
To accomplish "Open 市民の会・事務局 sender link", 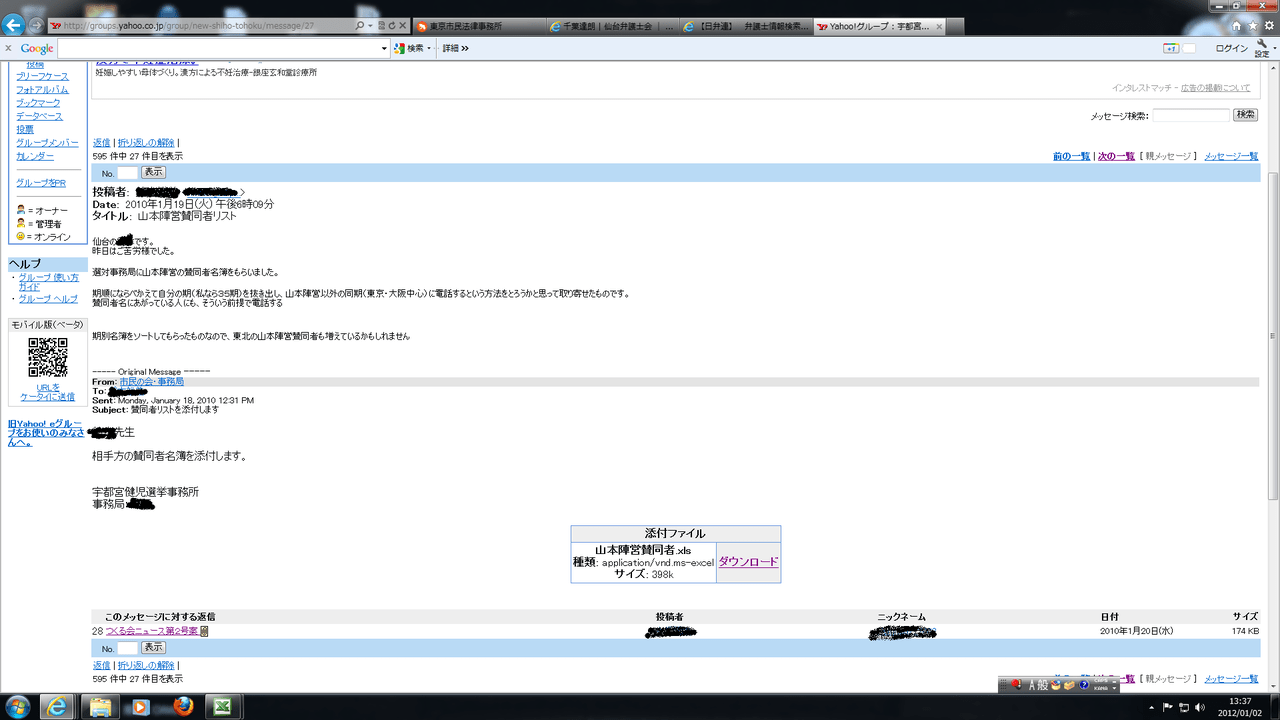I will click(151, 382).
